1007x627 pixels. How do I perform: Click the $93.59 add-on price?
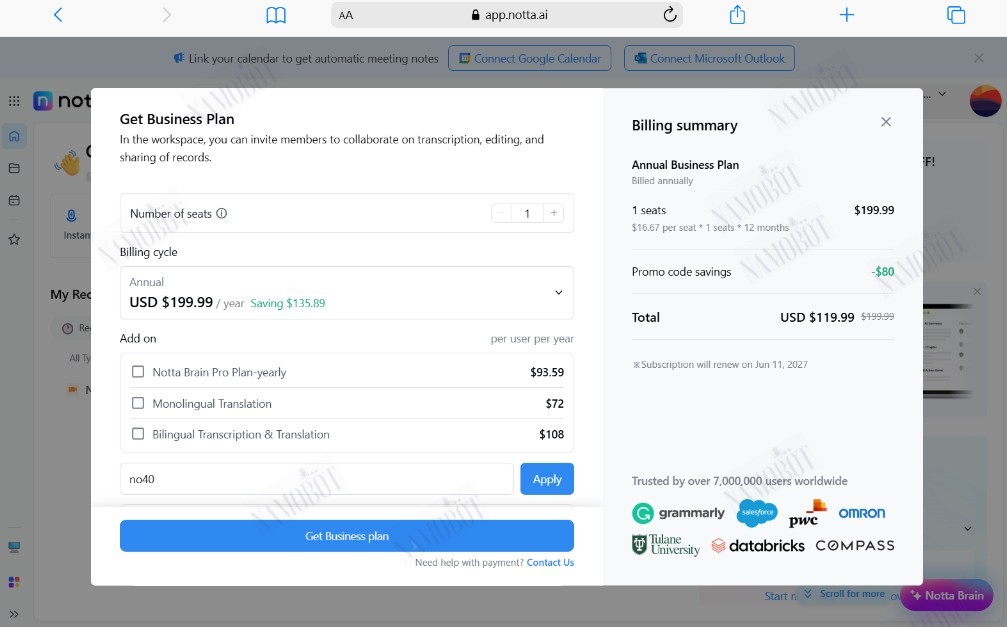[547, 373]
